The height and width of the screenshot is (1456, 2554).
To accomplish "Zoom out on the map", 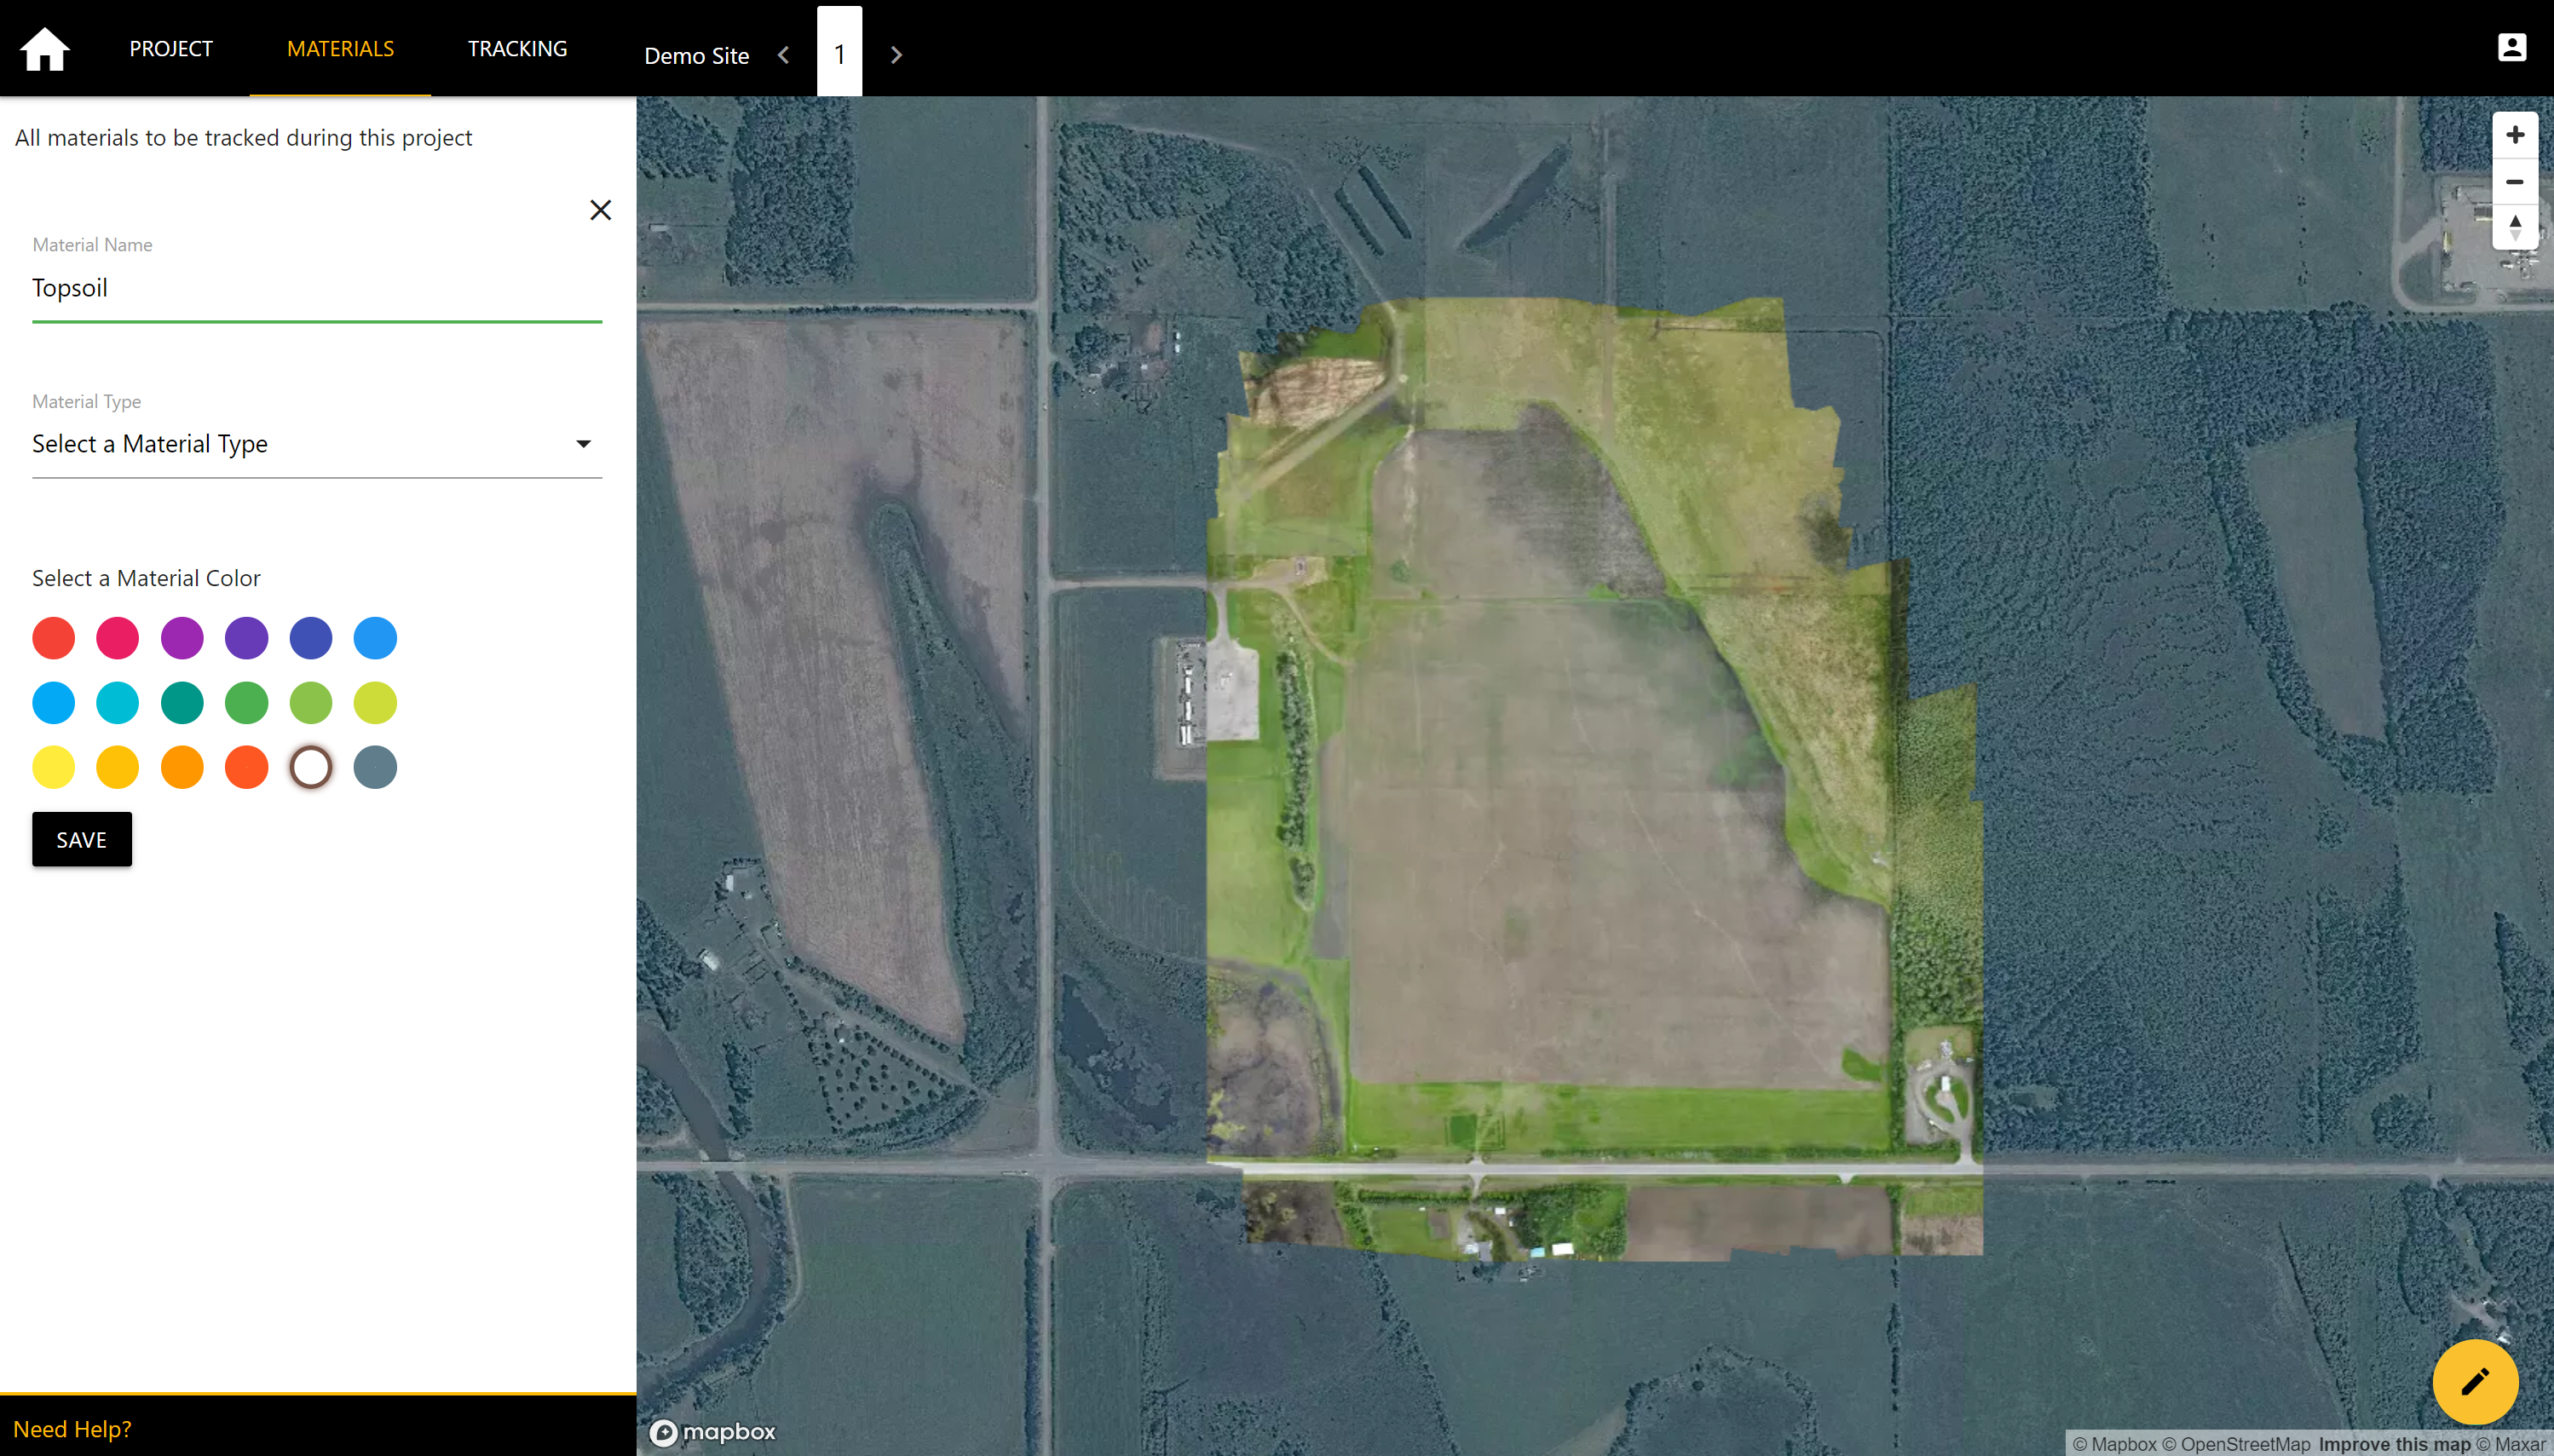I will pos(2514,181).
